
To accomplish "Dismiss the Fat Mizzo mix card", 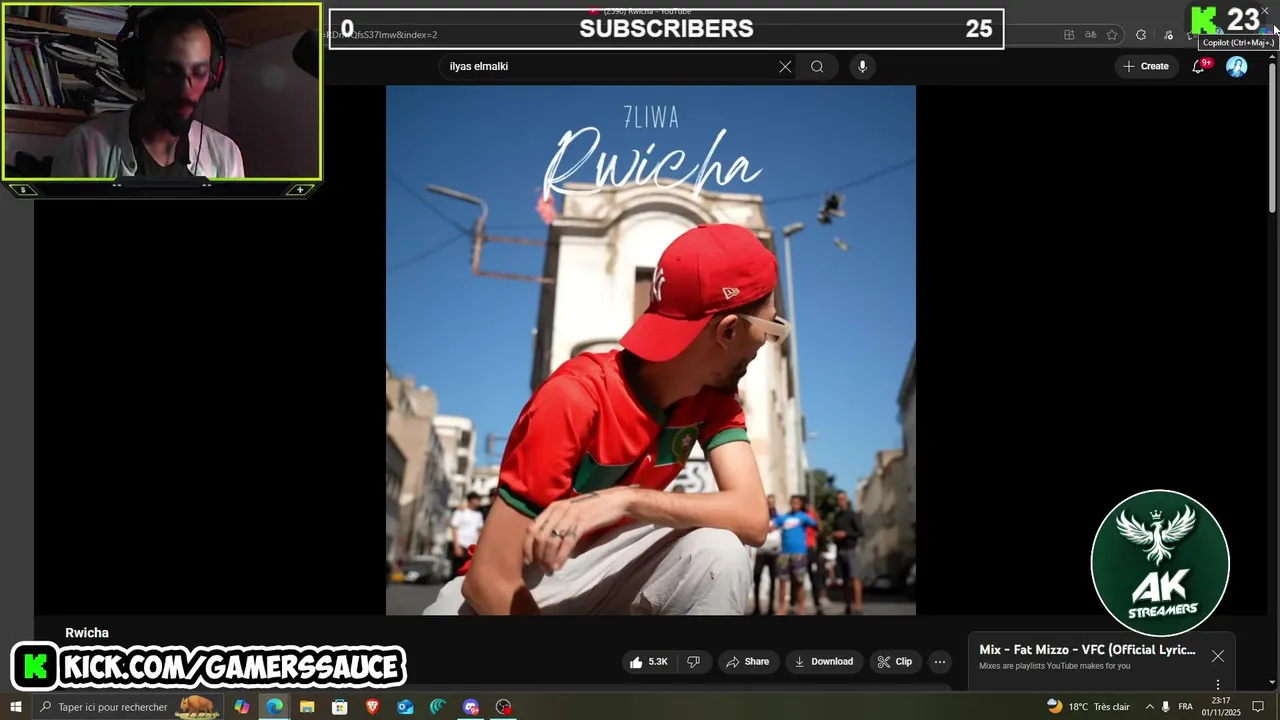I will tap(1217, 656).
